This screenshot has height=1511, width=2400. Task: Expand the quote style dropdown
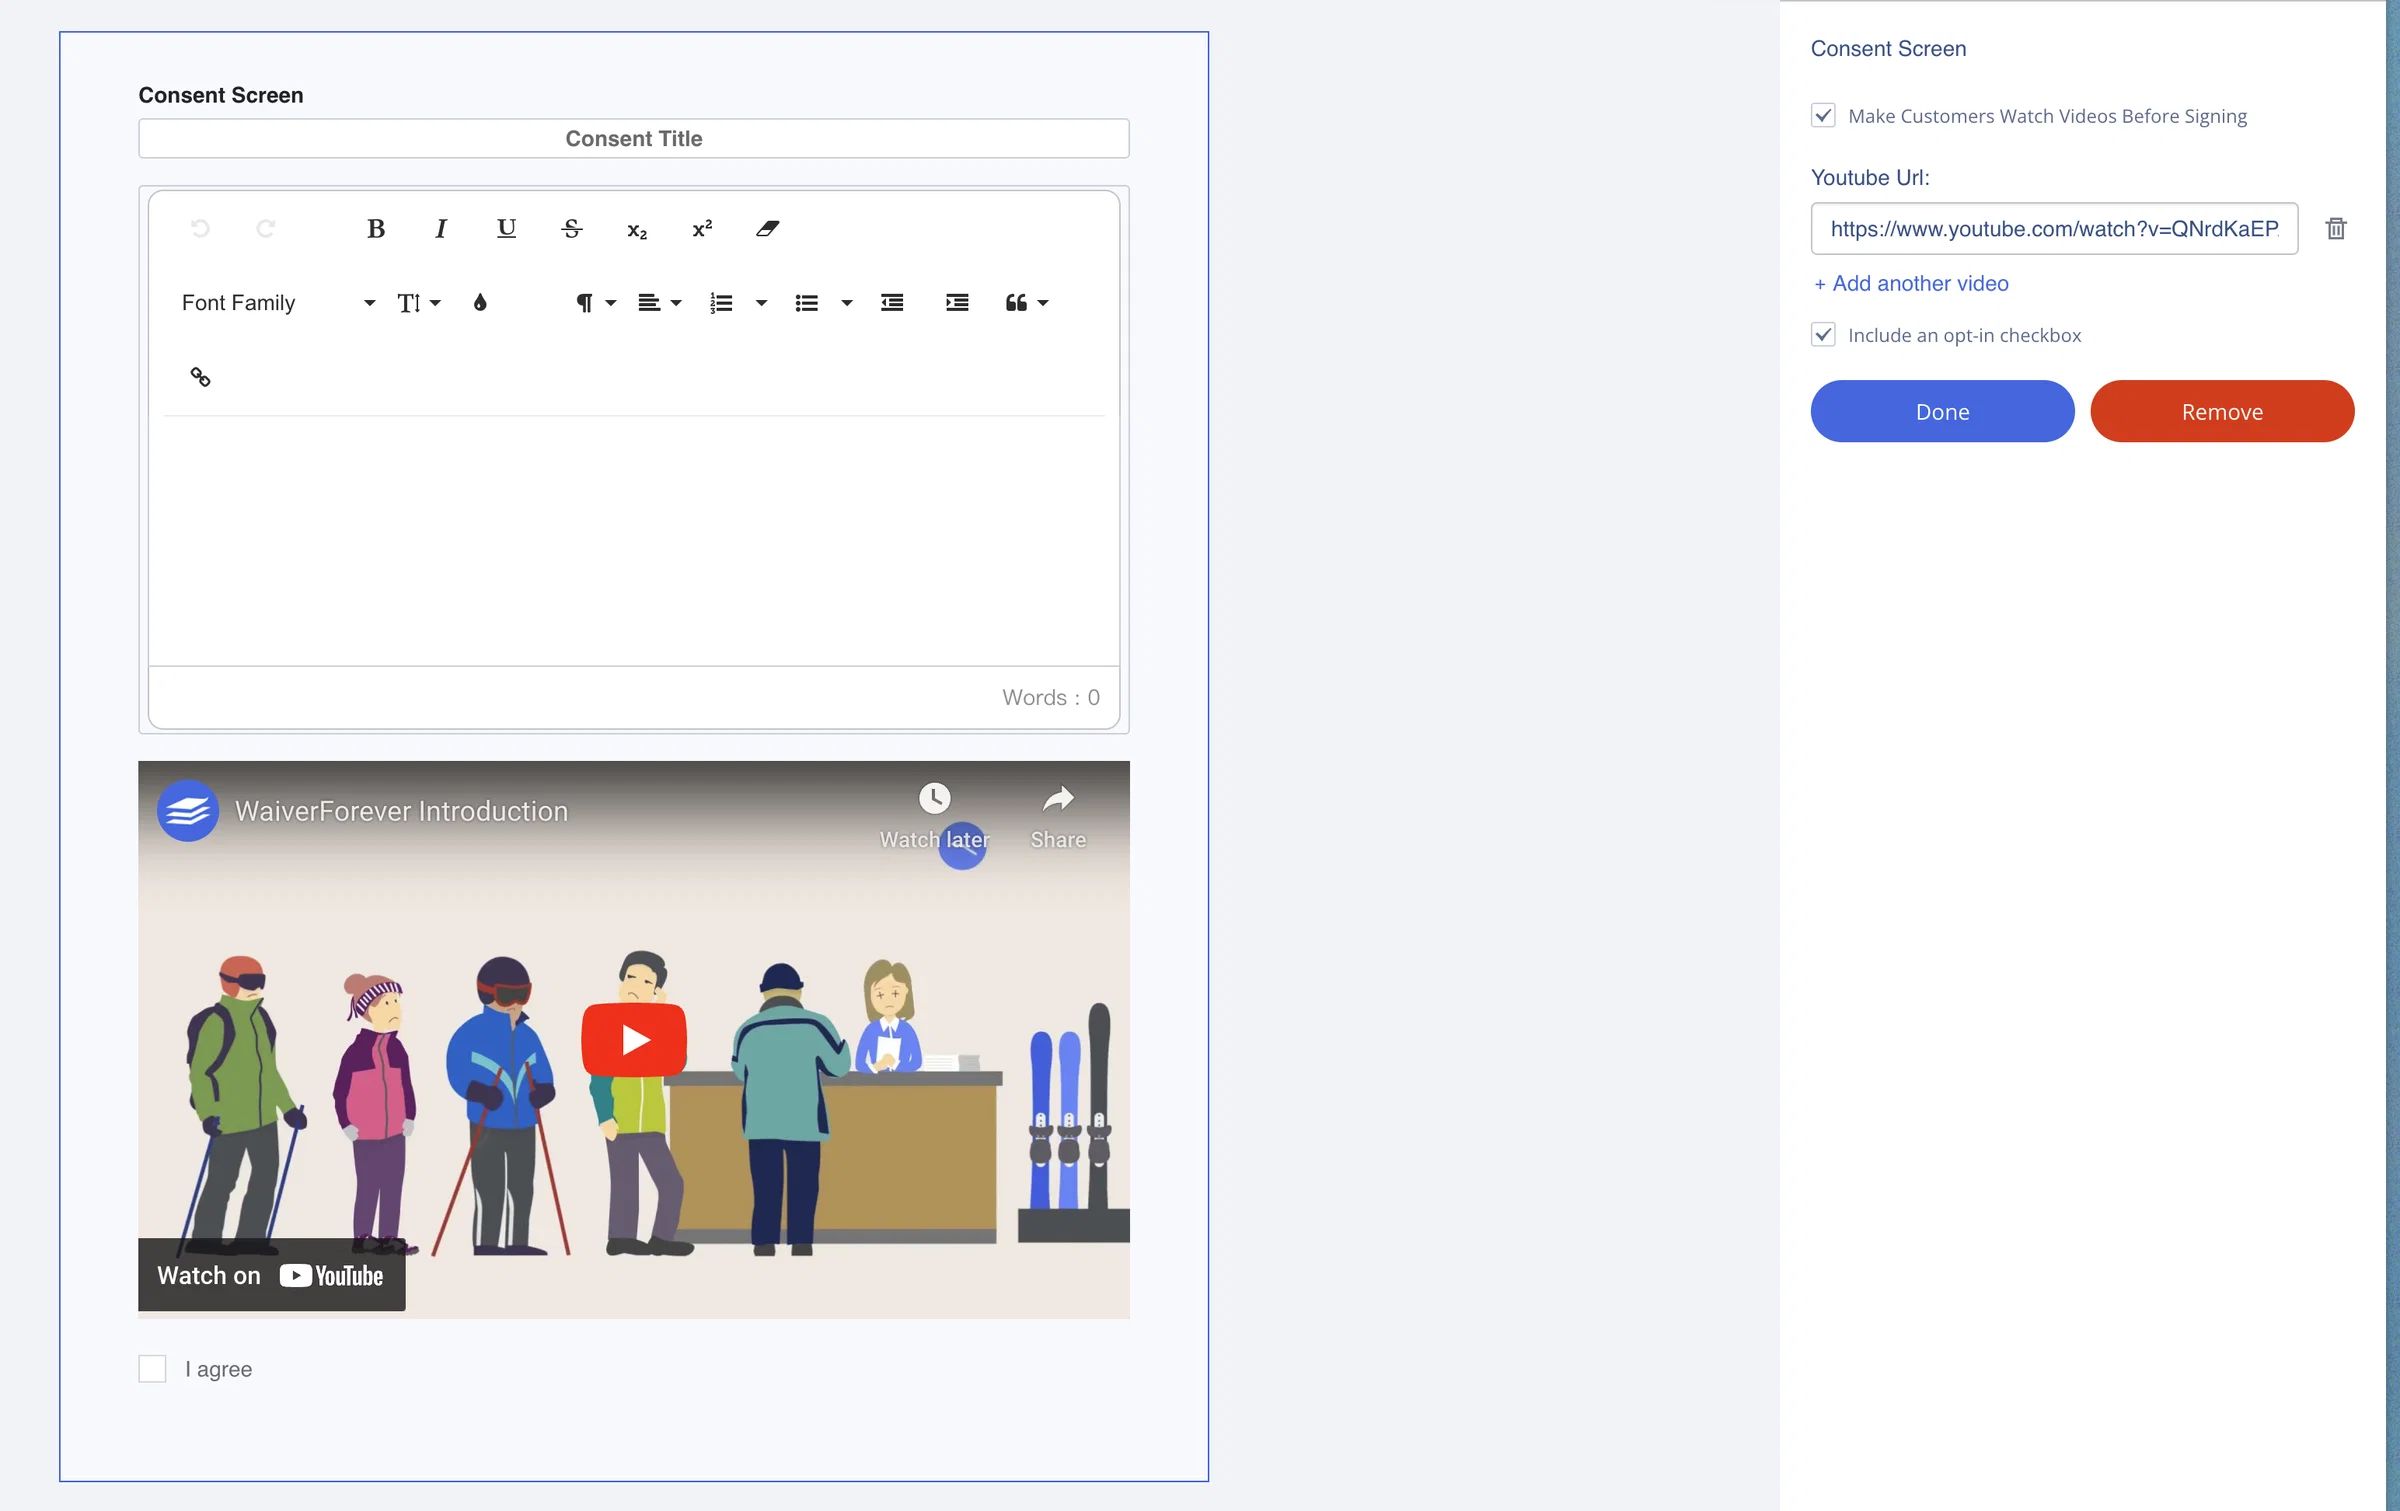click(x=1027, y=303)
